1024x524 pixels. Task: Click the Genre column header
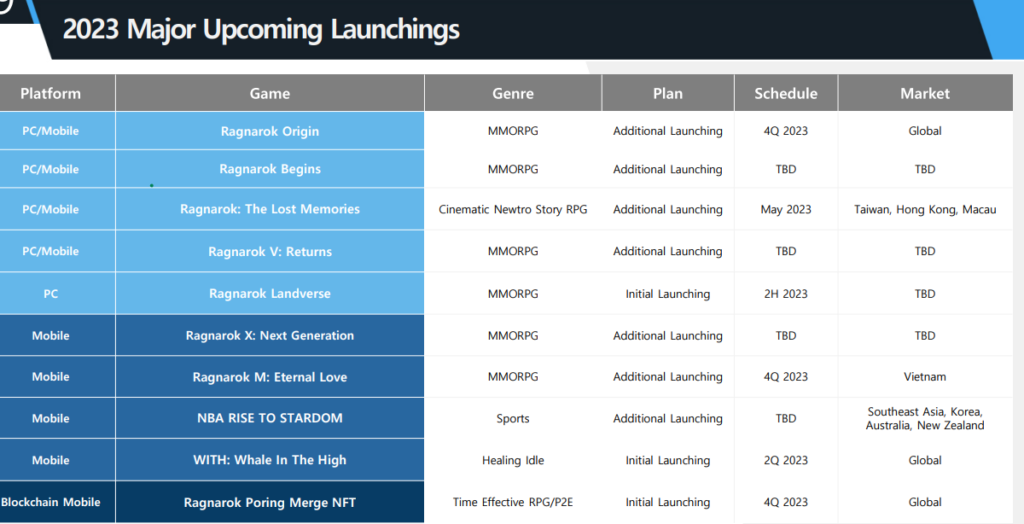click(513, 93)
